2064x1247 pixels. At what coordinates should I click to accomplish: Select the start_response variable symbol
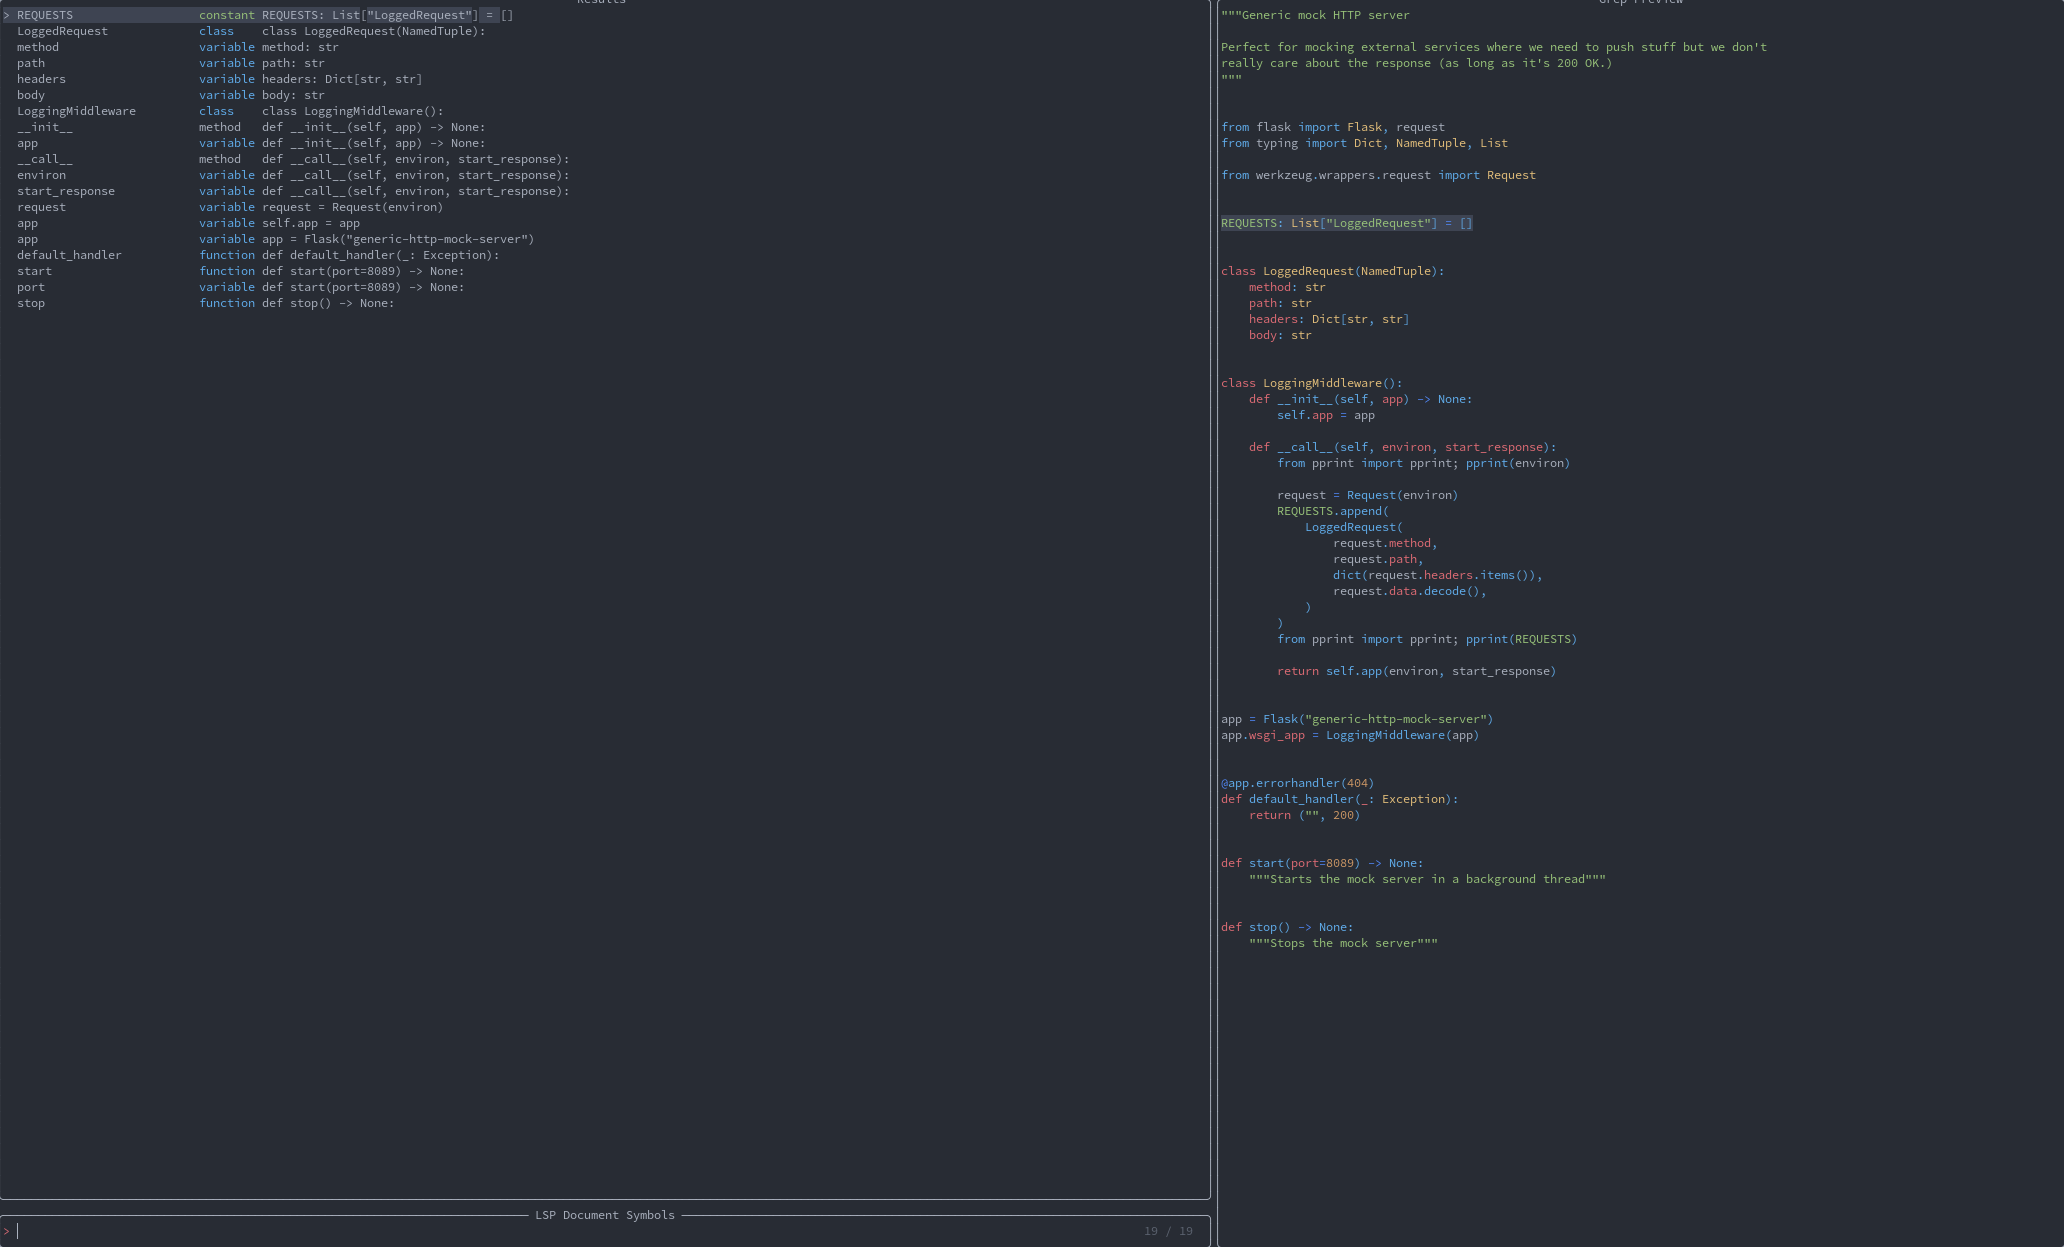(65, 190)
